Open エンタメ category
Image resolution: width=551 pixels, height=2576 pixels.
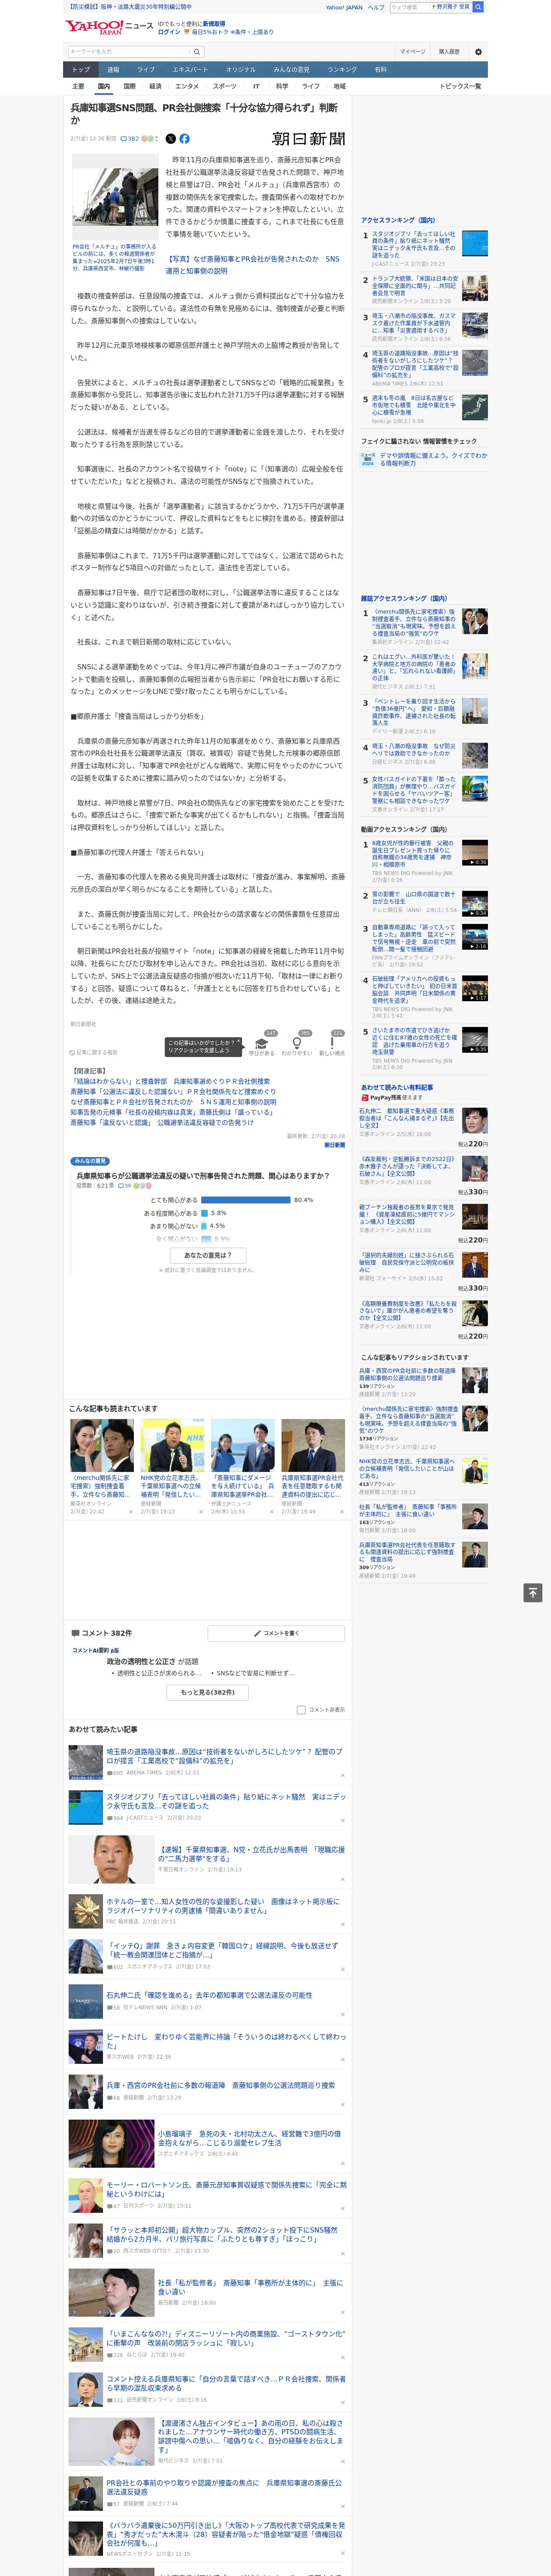pyautogui.click(x=187, y=86)
